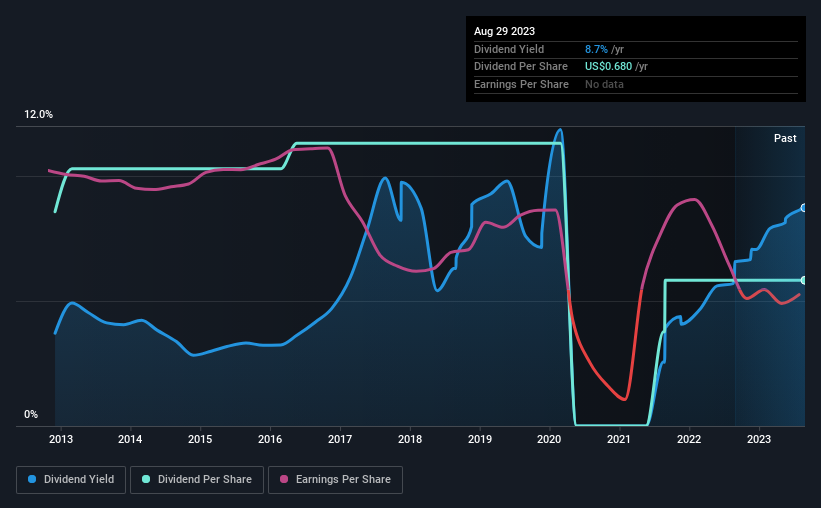Click the 2018 year tick label
The image size is (821, 508).
point(410,439)
